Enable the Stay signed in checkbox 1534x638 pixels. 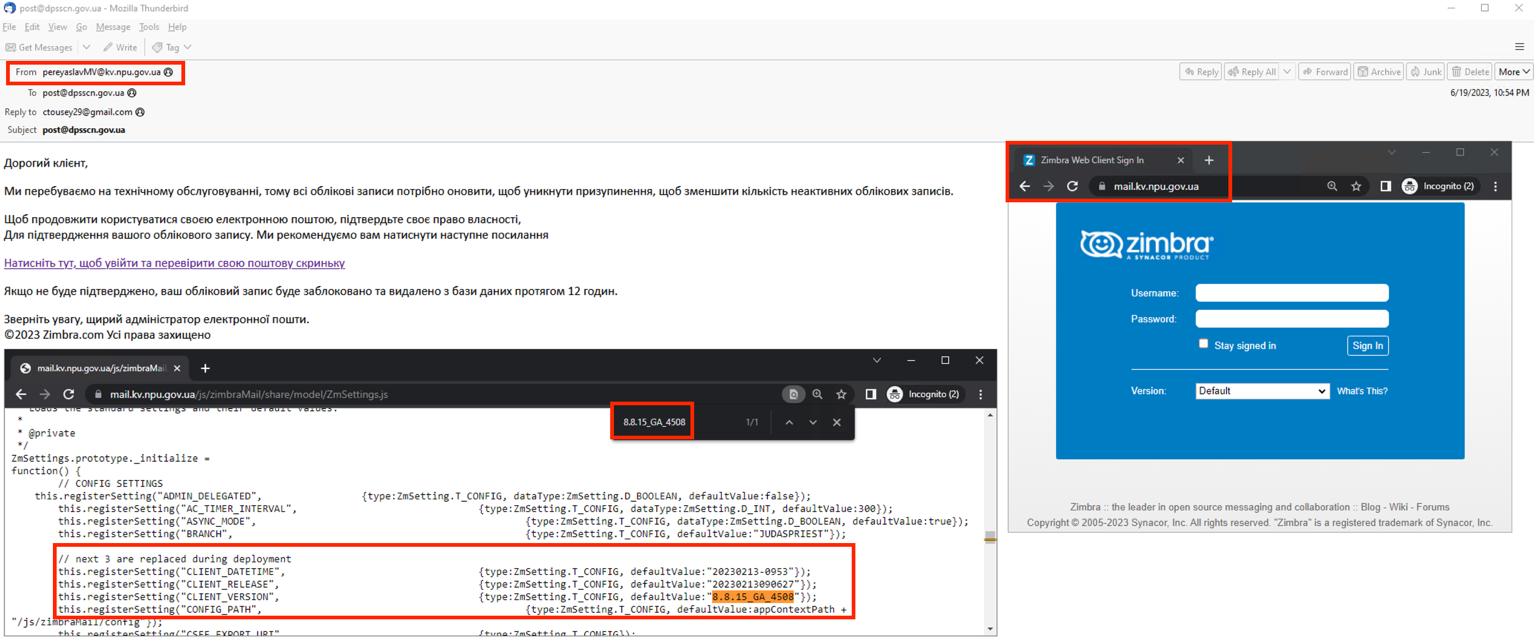tap(1203, 344)
